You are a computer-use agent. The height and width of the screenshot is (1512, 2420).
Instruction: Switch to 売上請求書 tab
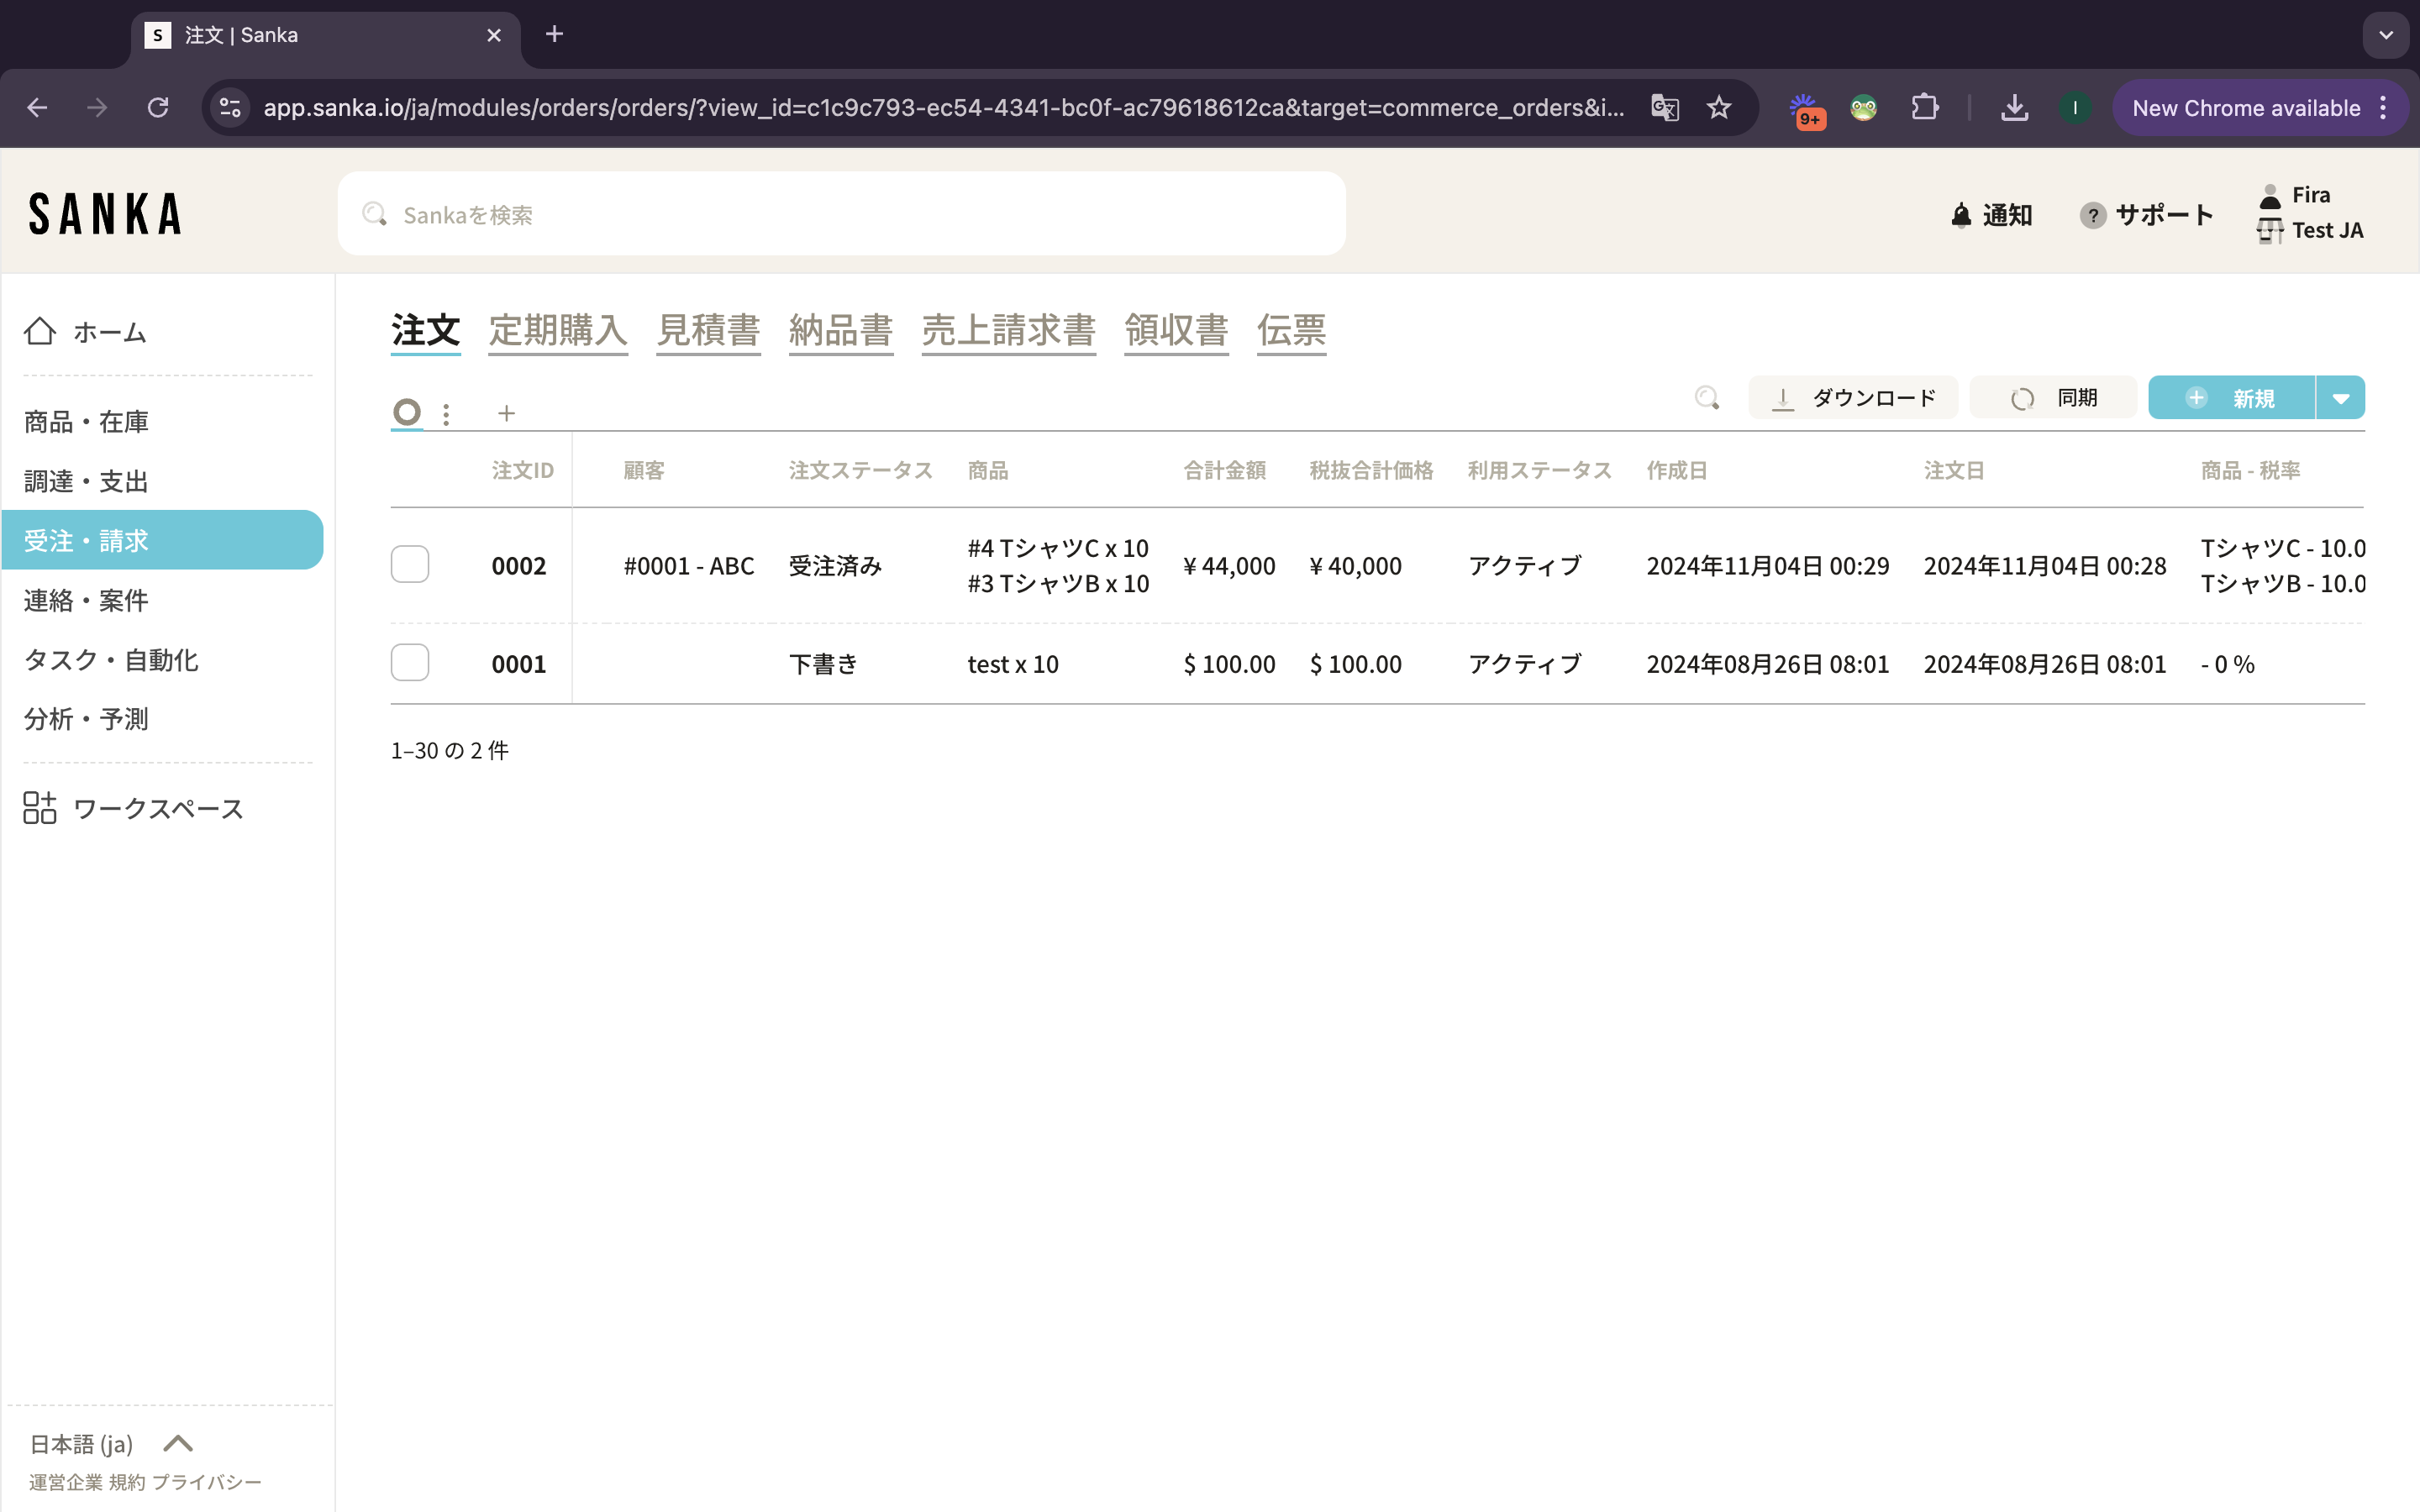1008,330
